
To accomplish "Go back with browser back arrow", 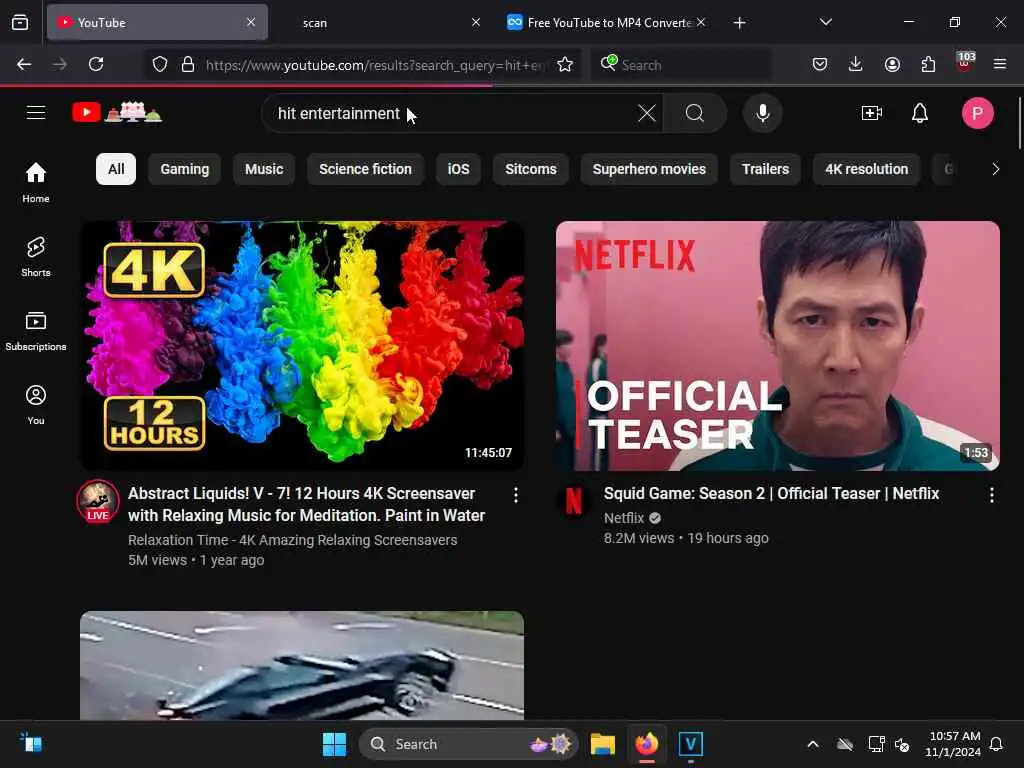I will (24, 64).
